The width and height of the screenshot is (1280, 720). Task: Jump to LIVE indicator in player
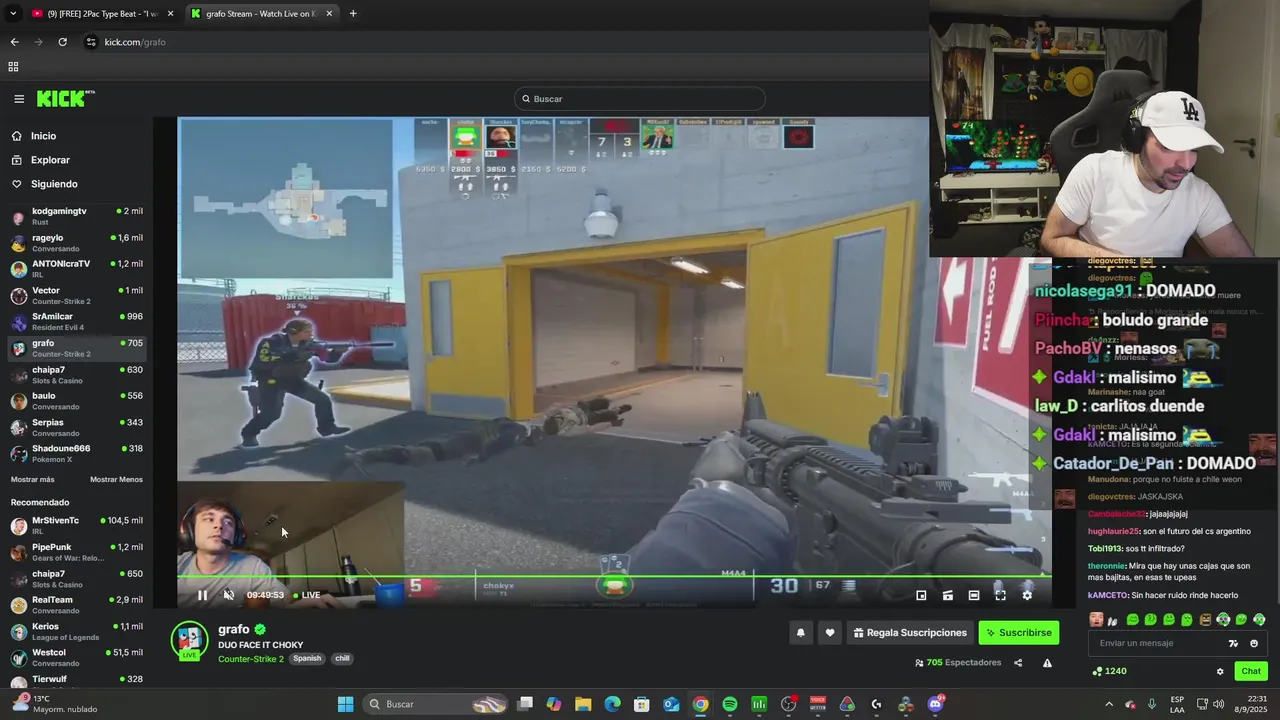(x=306, y=595)
